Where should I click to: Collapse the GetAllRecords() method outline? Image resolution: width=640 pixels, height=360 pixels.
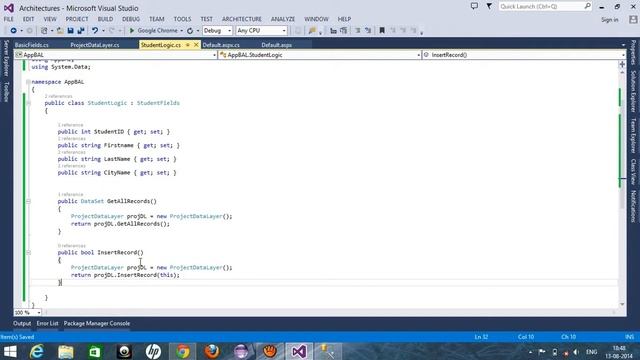click(28, 201)
